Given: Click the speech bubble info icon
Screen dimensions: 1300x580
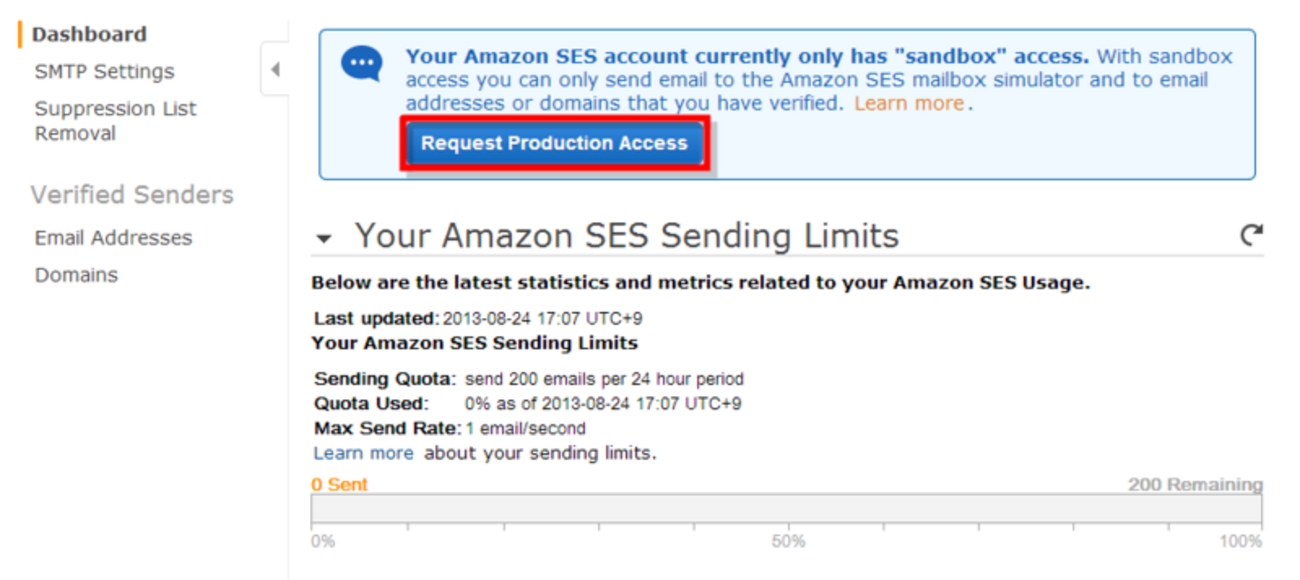Looking at the screenshot, I should coord(361,64).
